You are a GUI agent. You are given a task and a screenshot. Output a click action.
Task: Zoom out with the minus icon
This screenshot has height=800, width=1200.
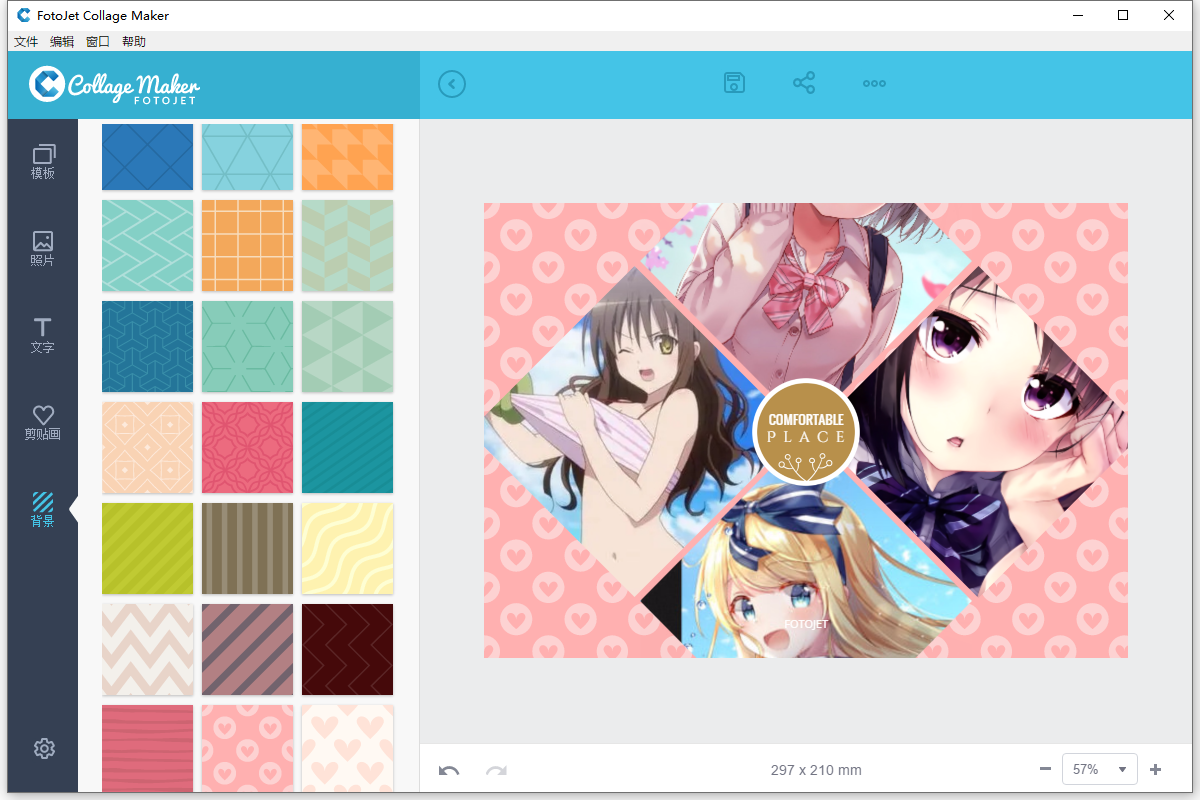(1045, 769)
